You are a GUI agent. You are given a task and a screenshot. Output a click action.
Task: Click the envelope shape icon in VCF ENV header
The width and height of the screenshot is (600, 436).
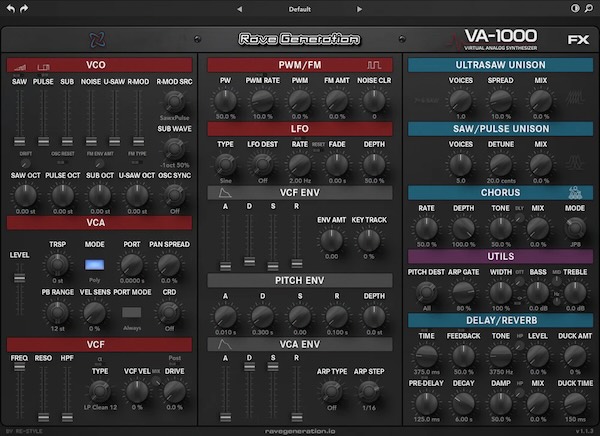coord(225,193)
